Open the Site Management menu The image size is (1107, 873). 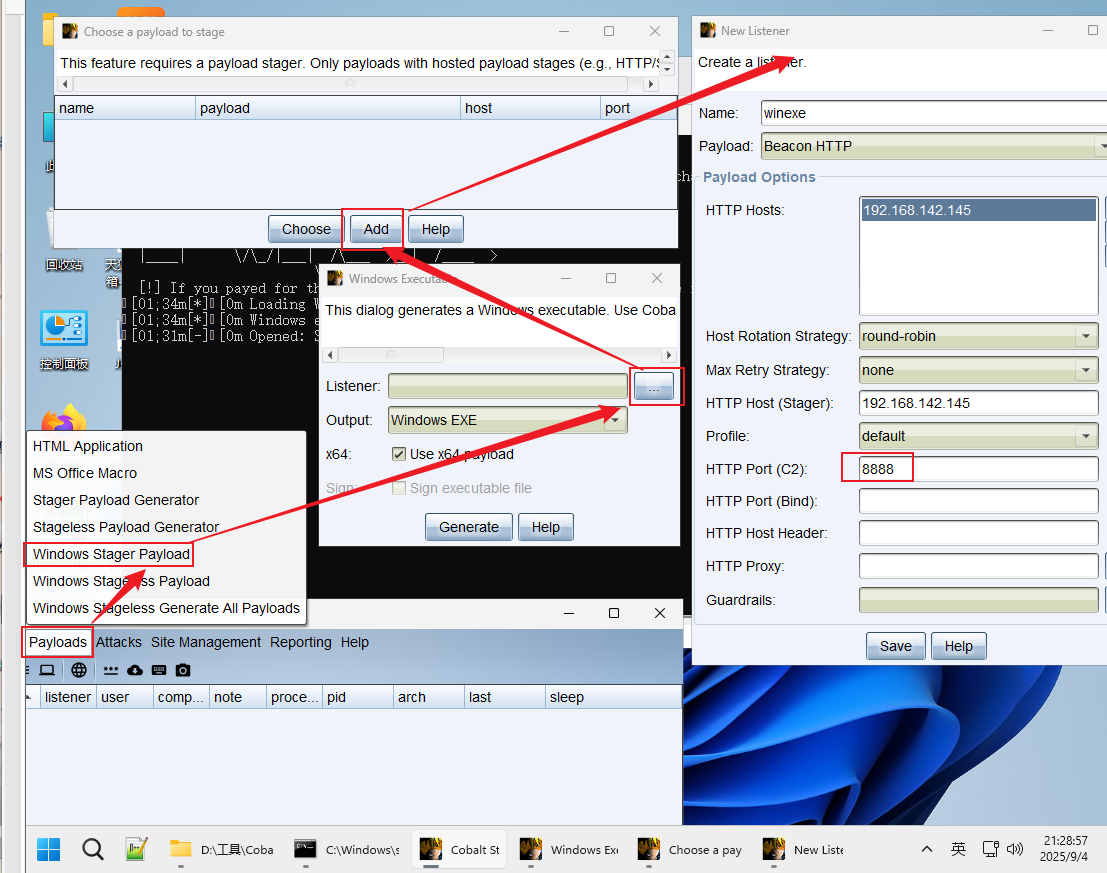[x=205, y=642]
